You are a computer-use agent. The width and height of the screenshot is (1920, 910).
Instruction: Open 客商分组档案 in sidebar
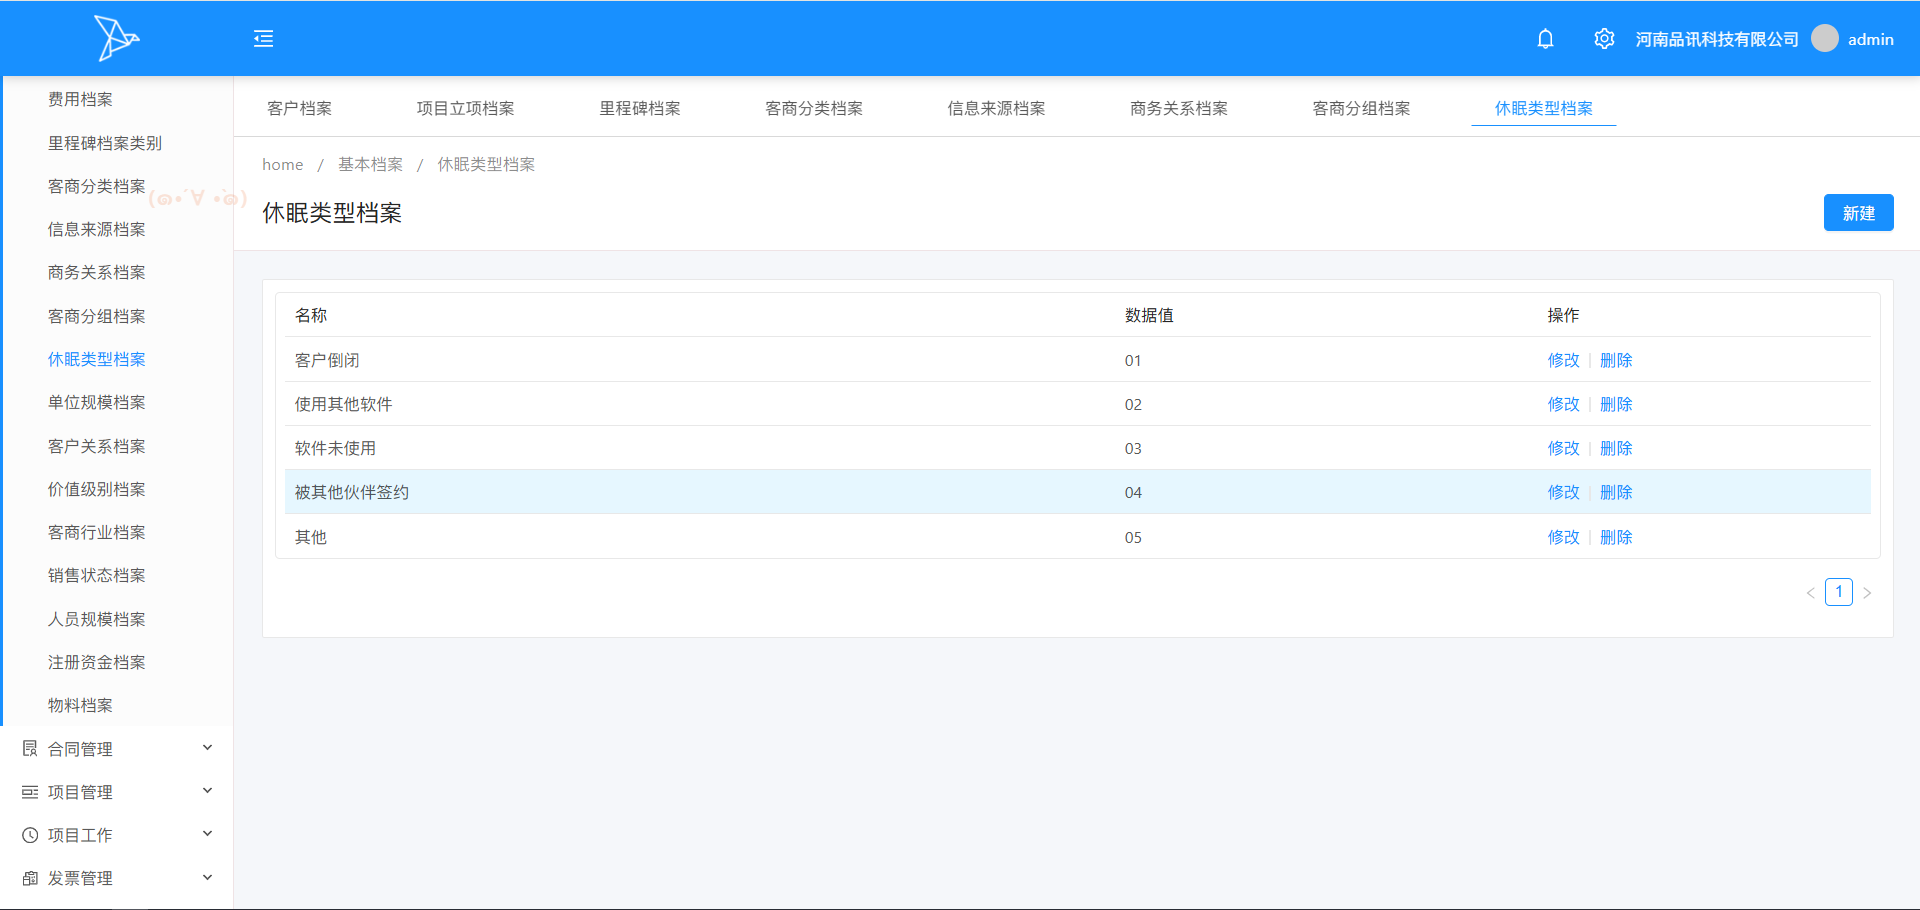[x=97, y=316]
